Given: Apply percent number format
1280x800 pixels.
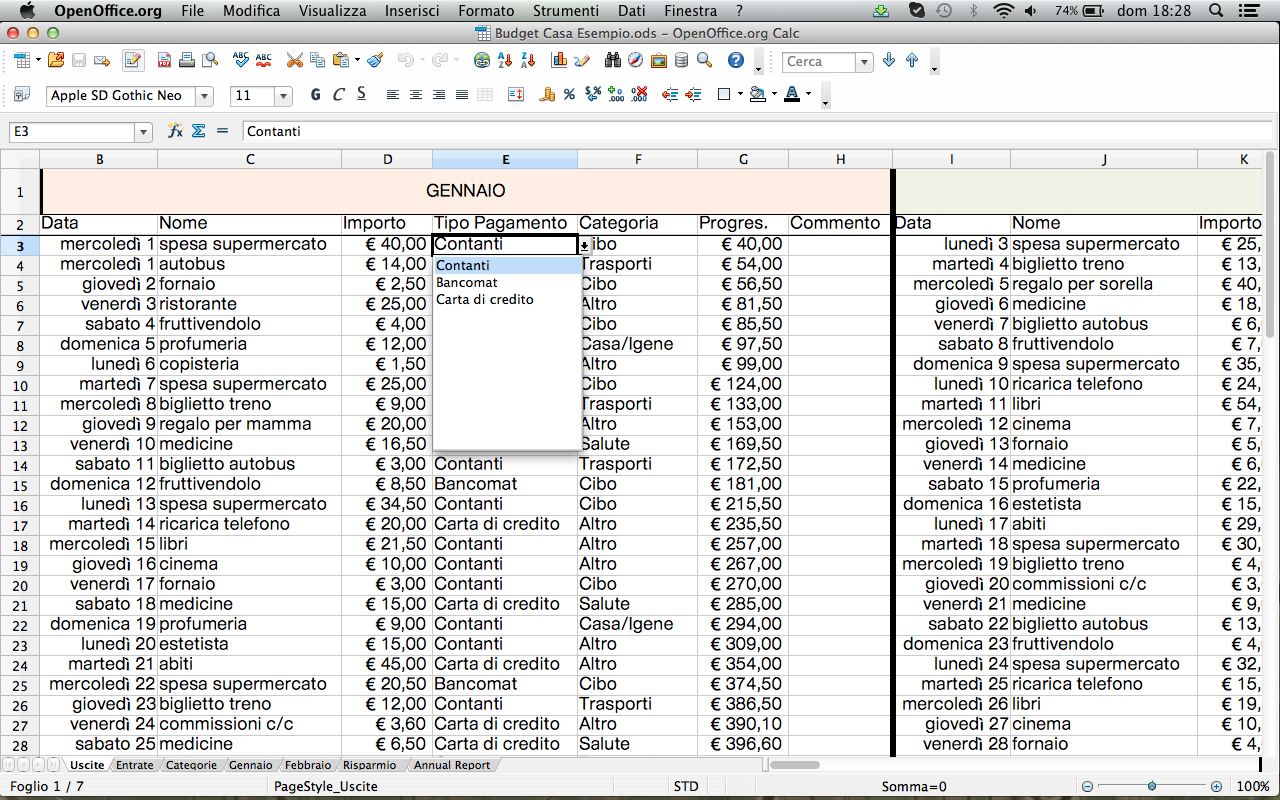Looking at the screenshot, I should (x=568, y=94).
